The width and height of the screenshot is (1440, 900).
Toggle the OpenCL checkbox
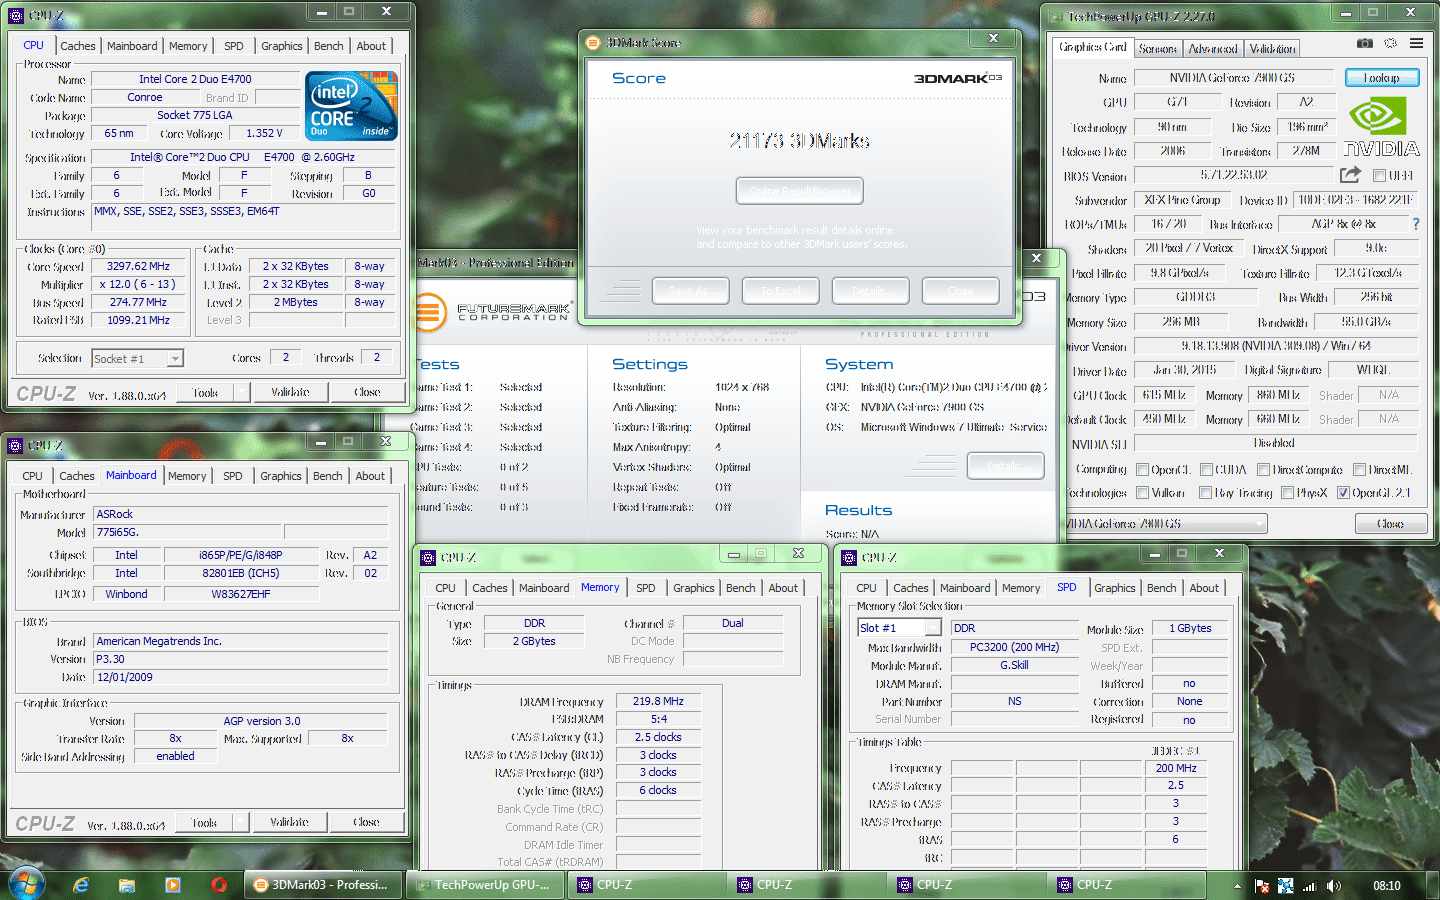point(1142,469)
